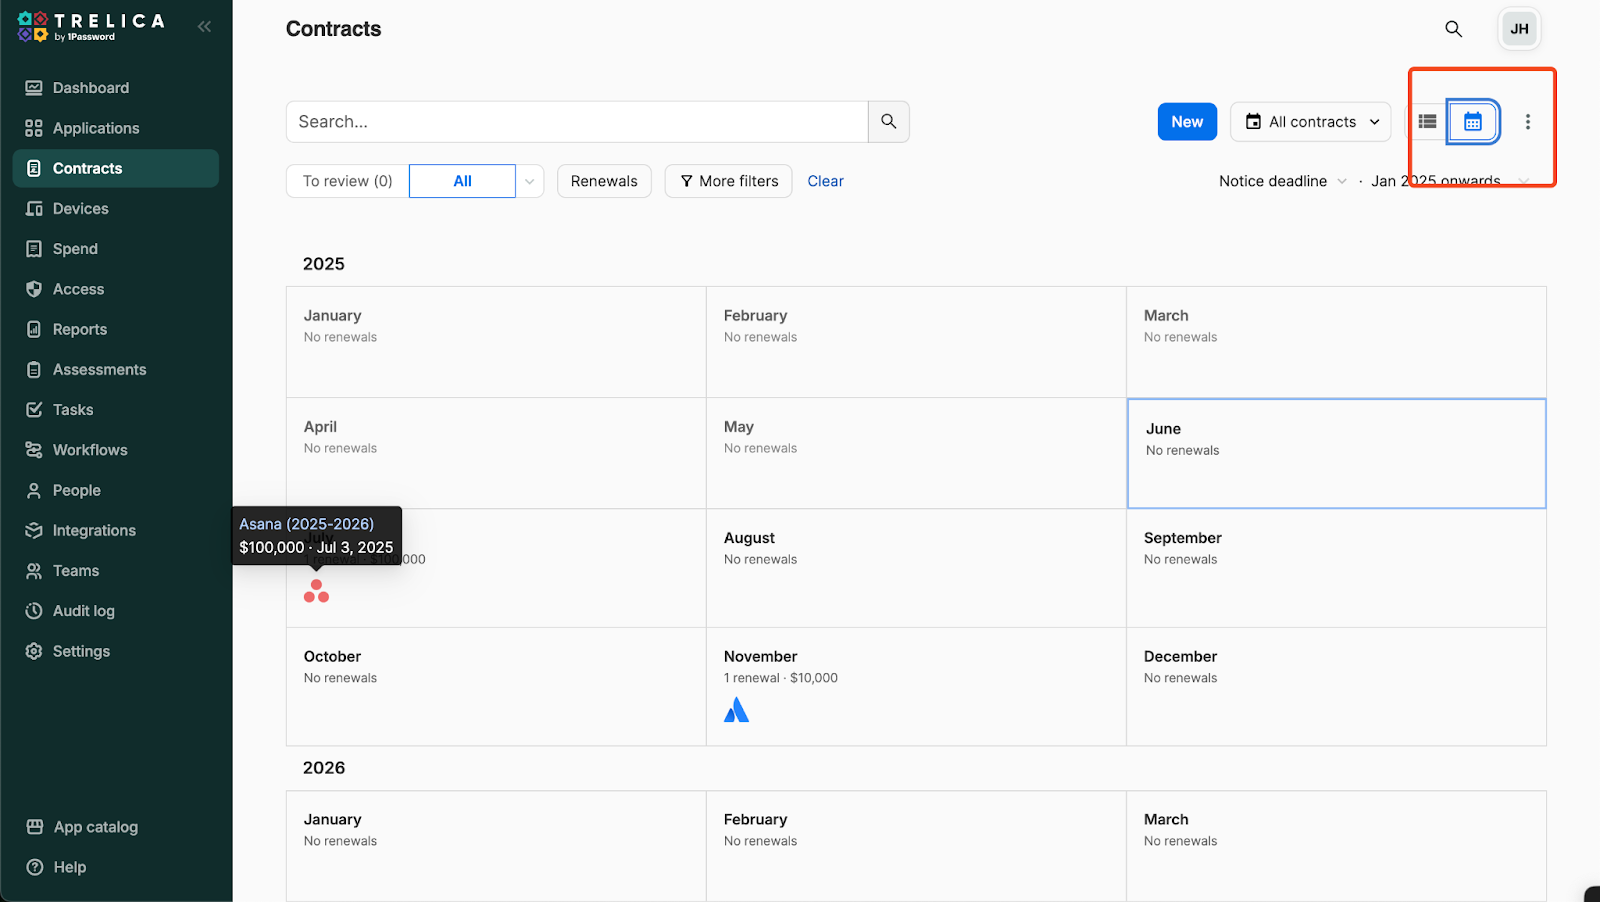The width and height of the screenshot is (1600, 902).
Task: Switch to calendar view icon
Action: click(x=1472, y=122)
